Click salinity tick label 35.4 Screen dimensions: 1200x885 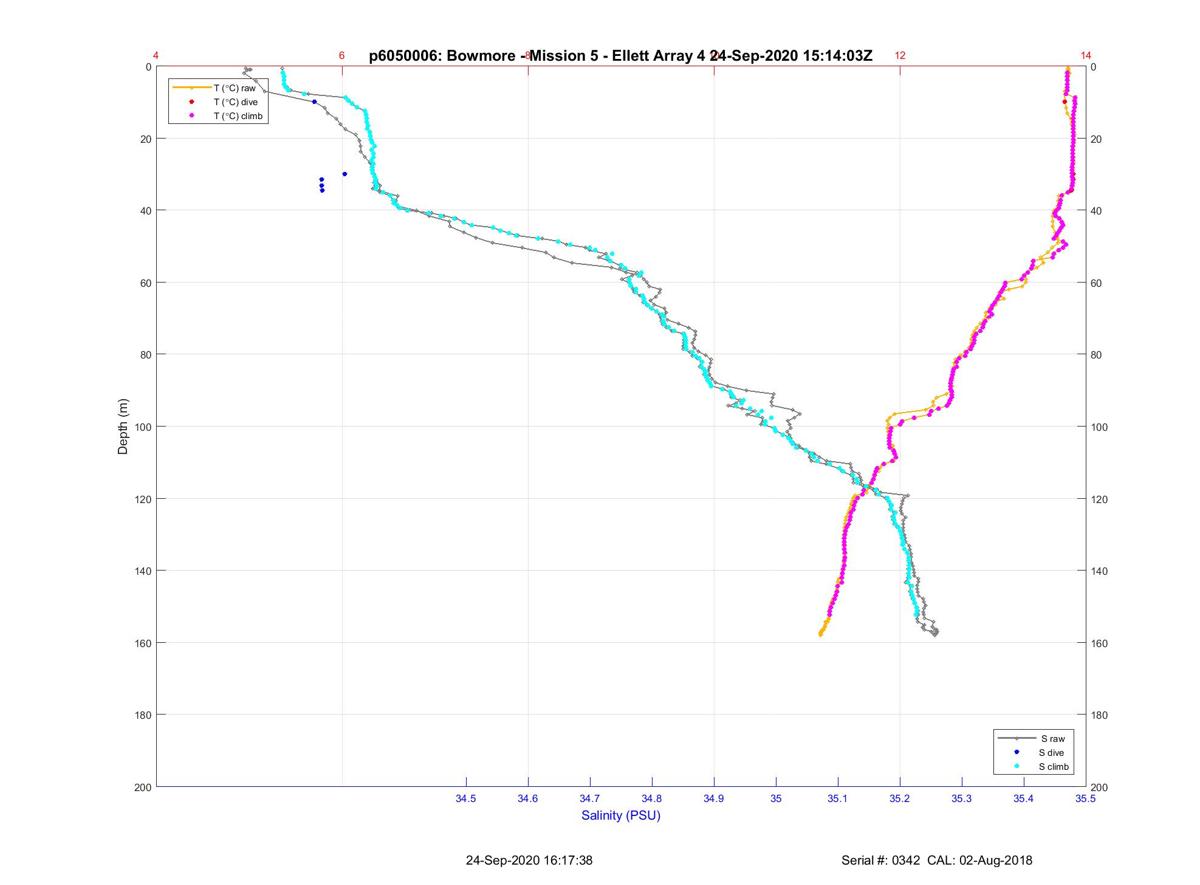(1024, 799)
